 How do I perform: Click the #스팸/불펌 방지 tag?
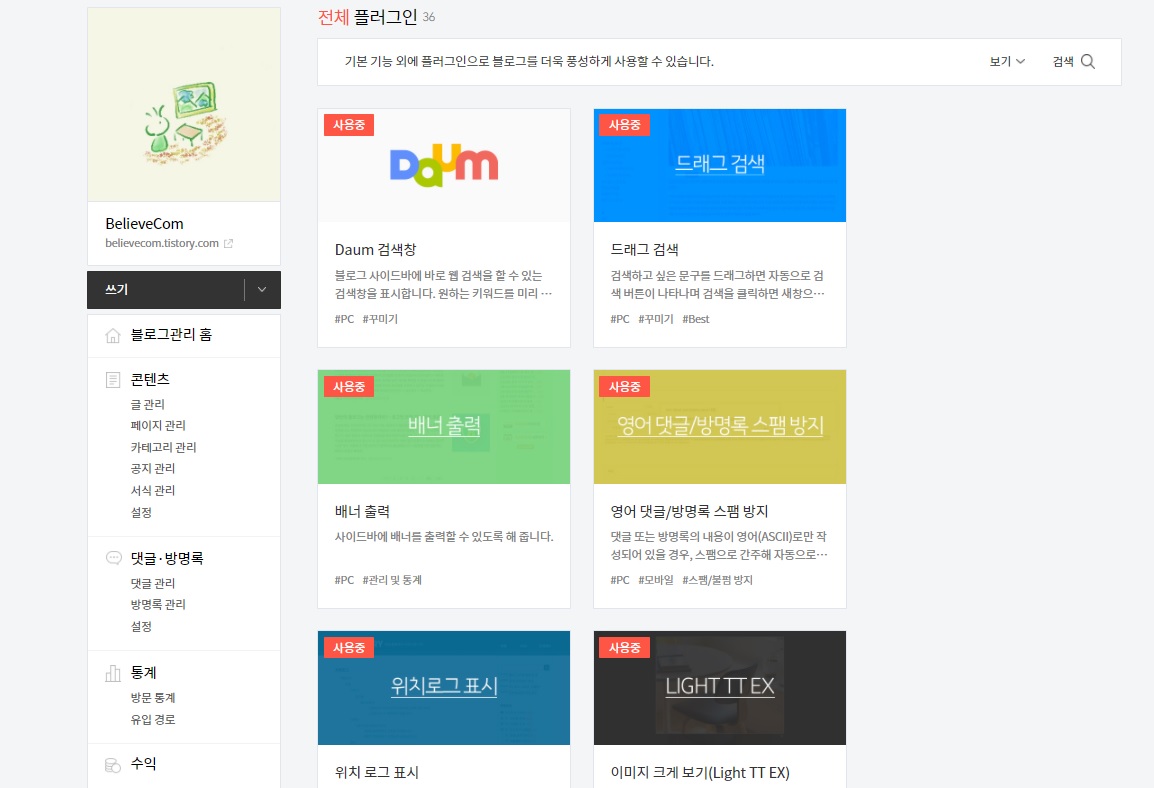point(718,581)
